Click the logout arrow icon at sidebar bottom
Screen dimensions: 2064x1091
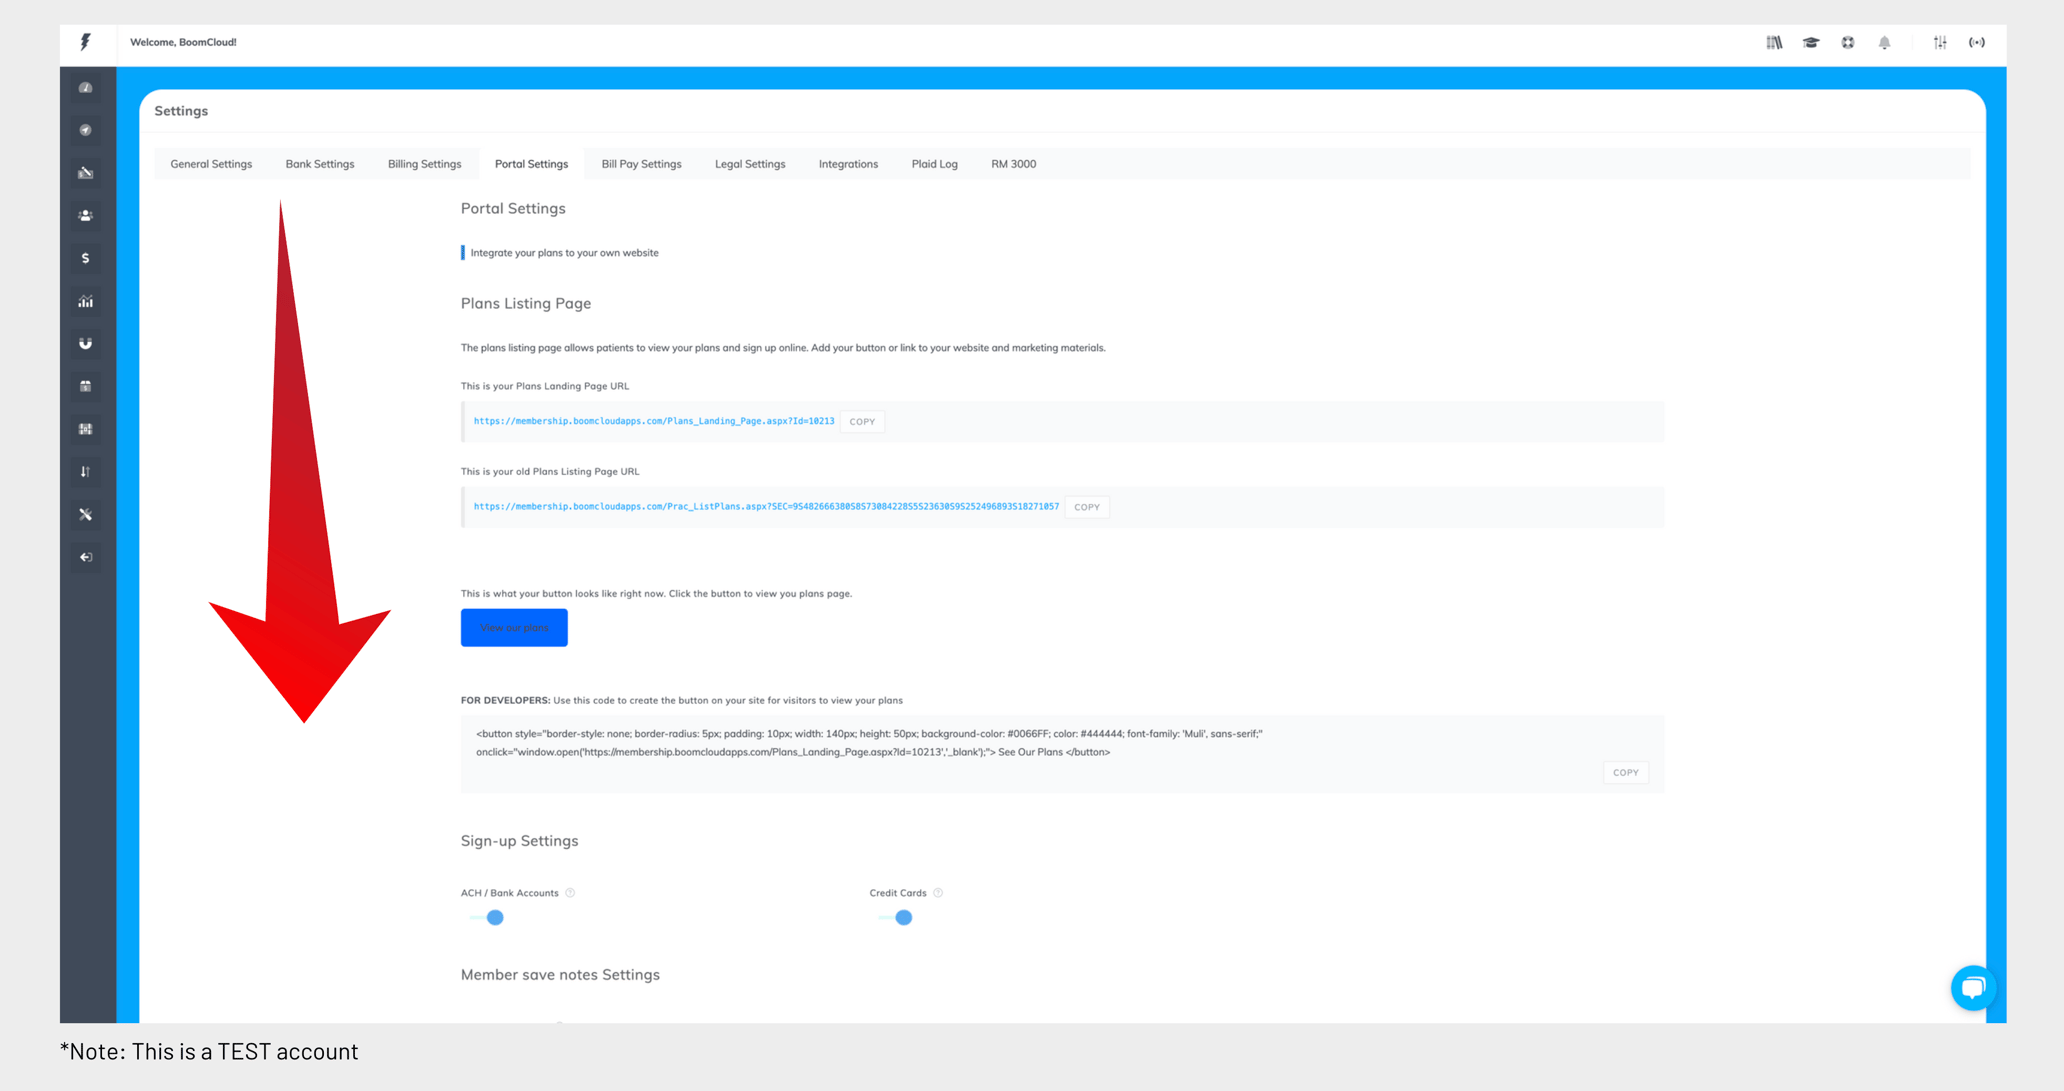point(85,557)
